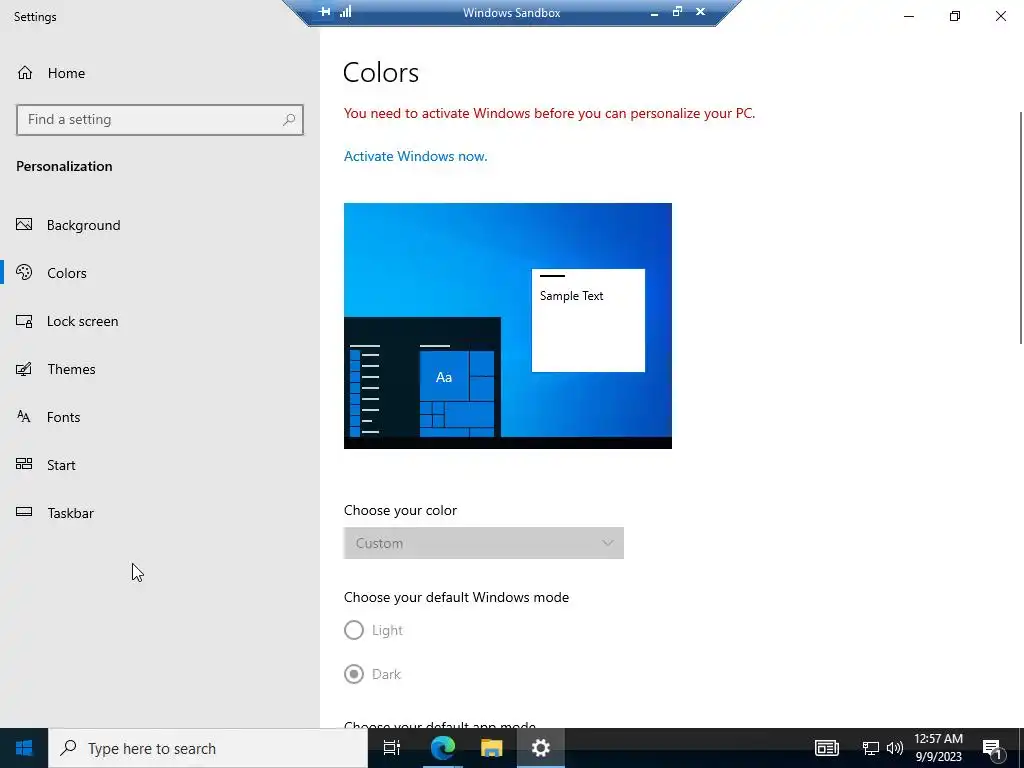Open the clock and date flyout

938,748
